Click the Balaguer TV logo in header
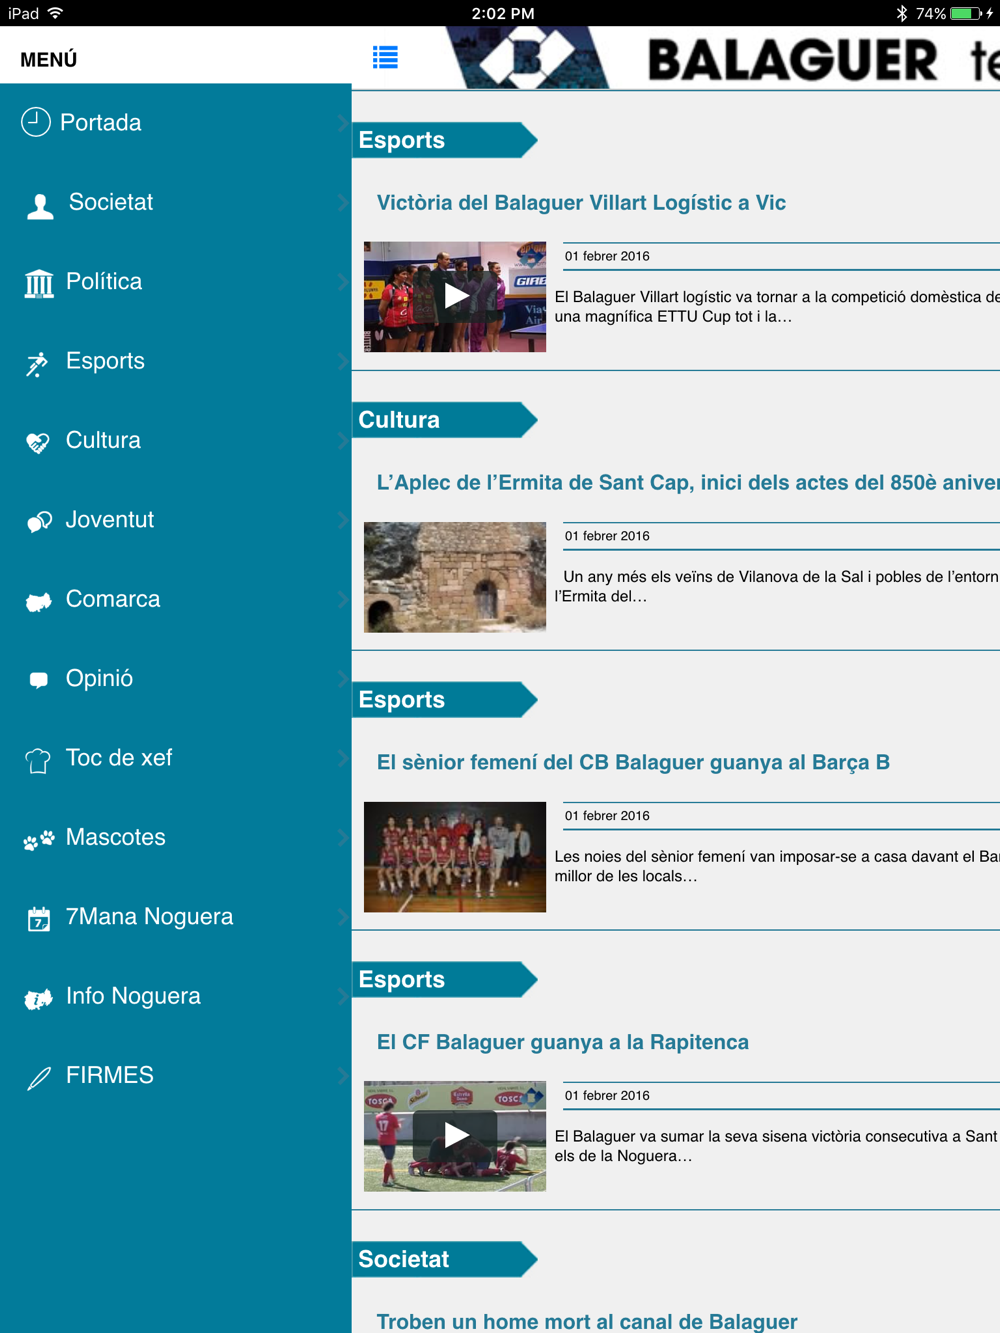Viewport: 1000px width, 1333px height. [x=722, y=58]
